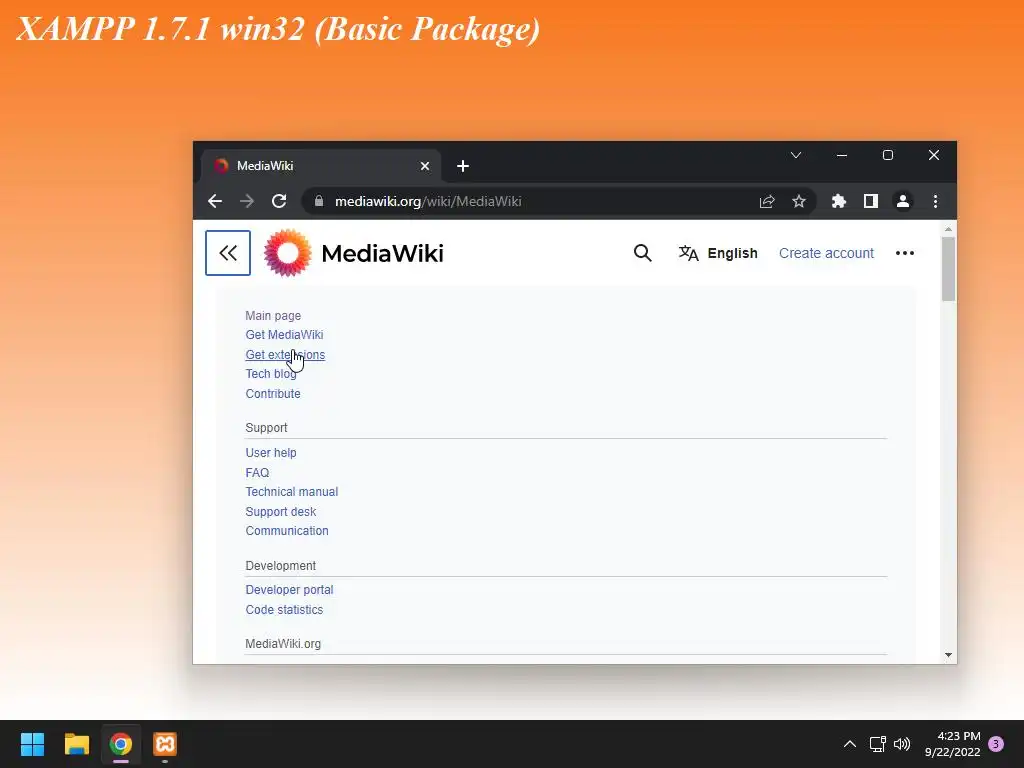Bookmark this tab with the star icon
1024x768 pixels.
point(799,201)
